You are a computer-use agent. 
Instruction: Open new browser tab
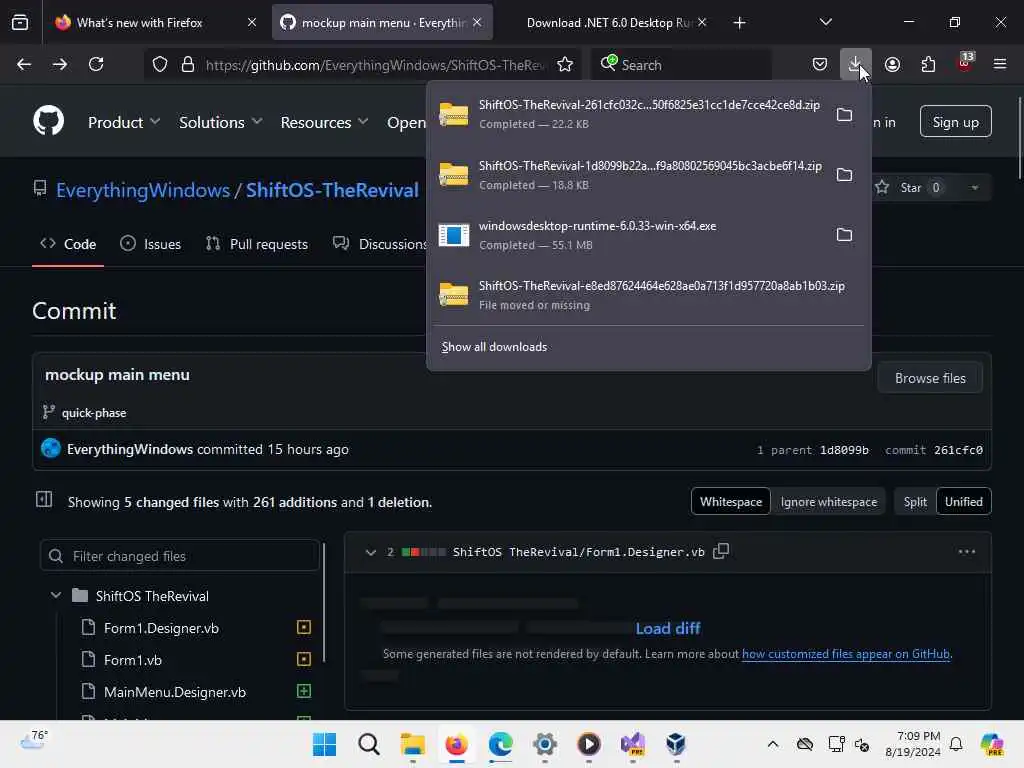coord(739,23)
